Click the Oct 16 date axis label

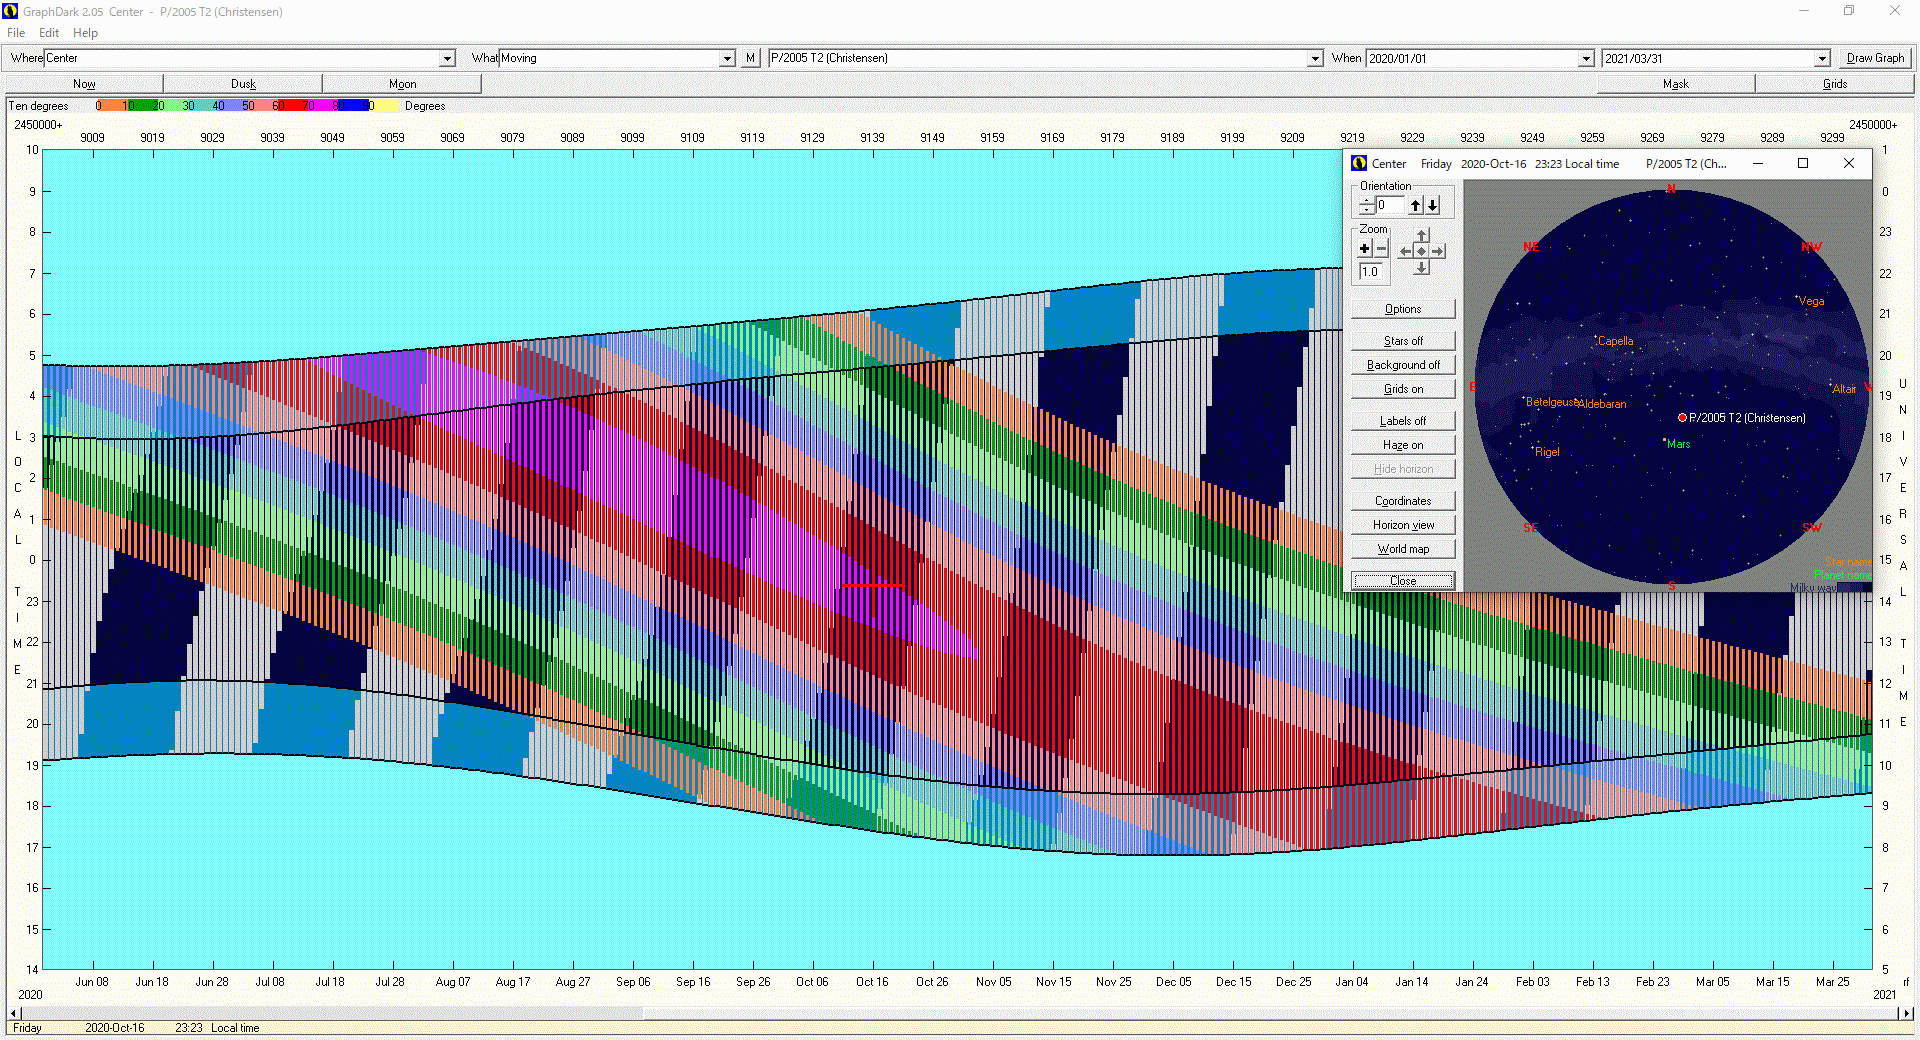pos(872,982)
